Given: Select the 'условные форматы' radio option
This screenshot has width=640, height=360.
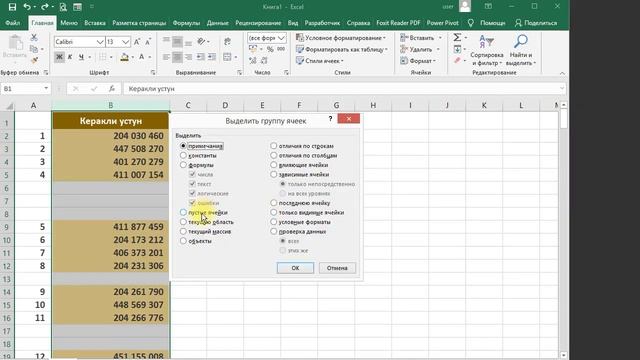Looking at the screenshot, I should (273, 222).
